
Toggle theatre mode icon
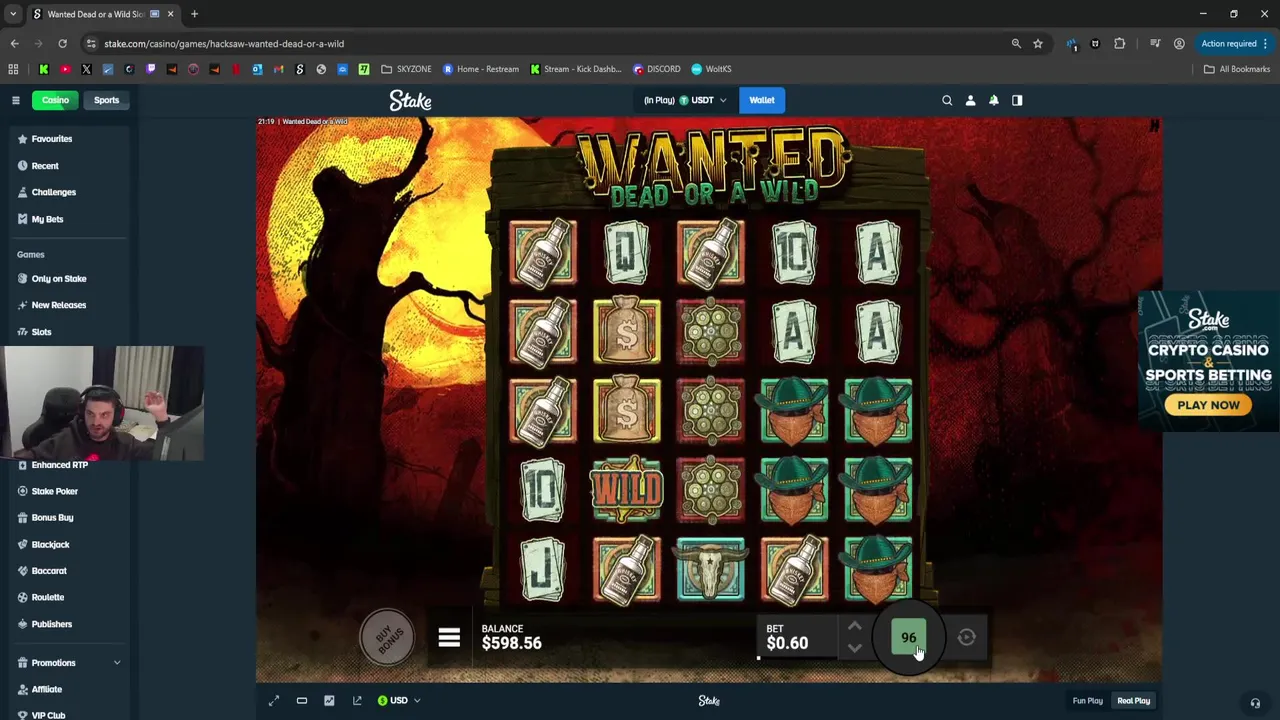point(301,701)
